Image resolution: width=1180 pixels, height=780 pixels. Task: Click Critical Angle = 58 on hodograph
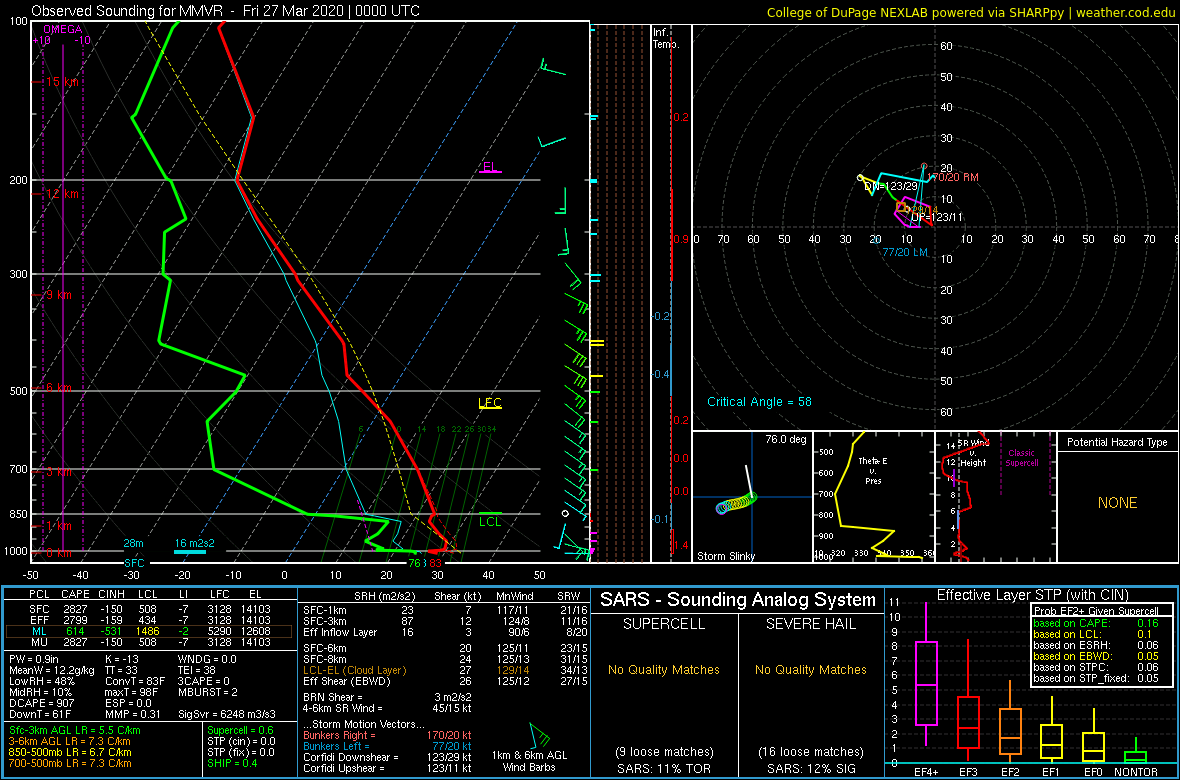[760, 401]
